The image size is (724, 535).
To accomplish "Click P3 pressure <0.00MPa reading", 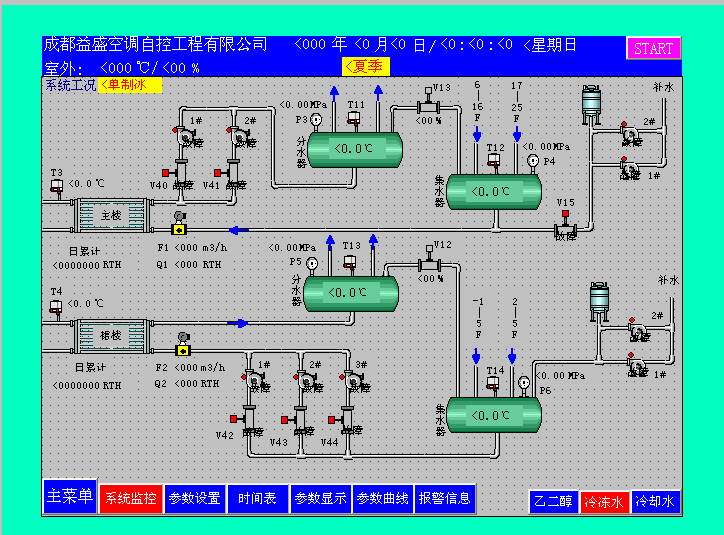I will pyautogui.click(x=303, y=105).
